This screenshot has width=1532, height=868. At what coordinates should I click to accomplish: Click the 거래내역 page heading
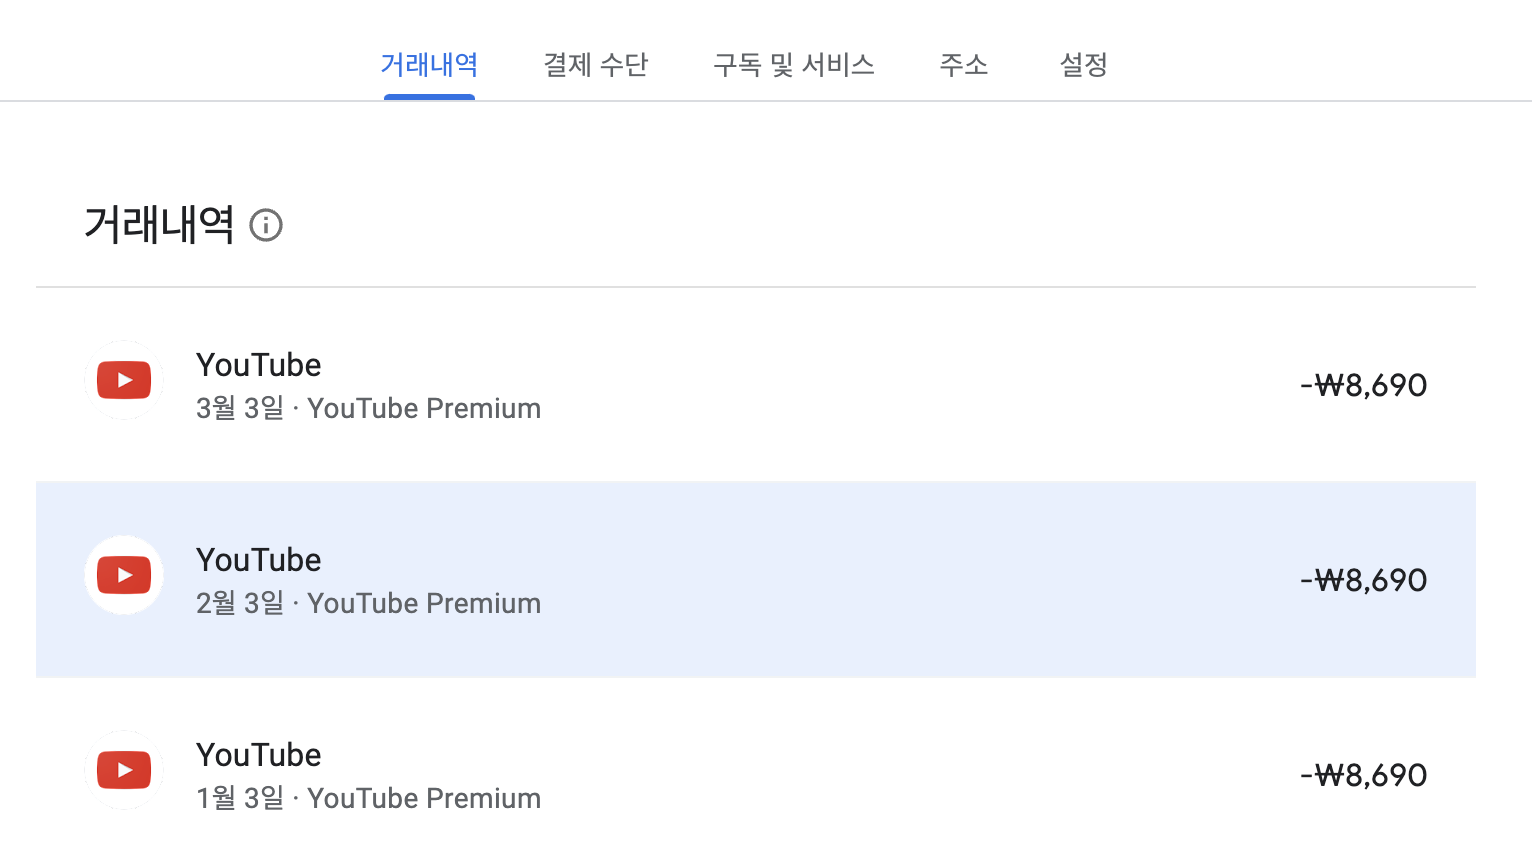[159, 224]
